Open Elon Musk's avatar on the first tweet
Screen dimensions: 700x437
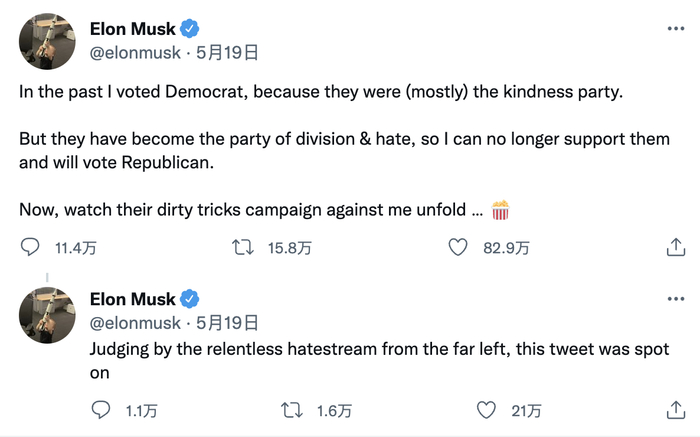coord(48,42)
